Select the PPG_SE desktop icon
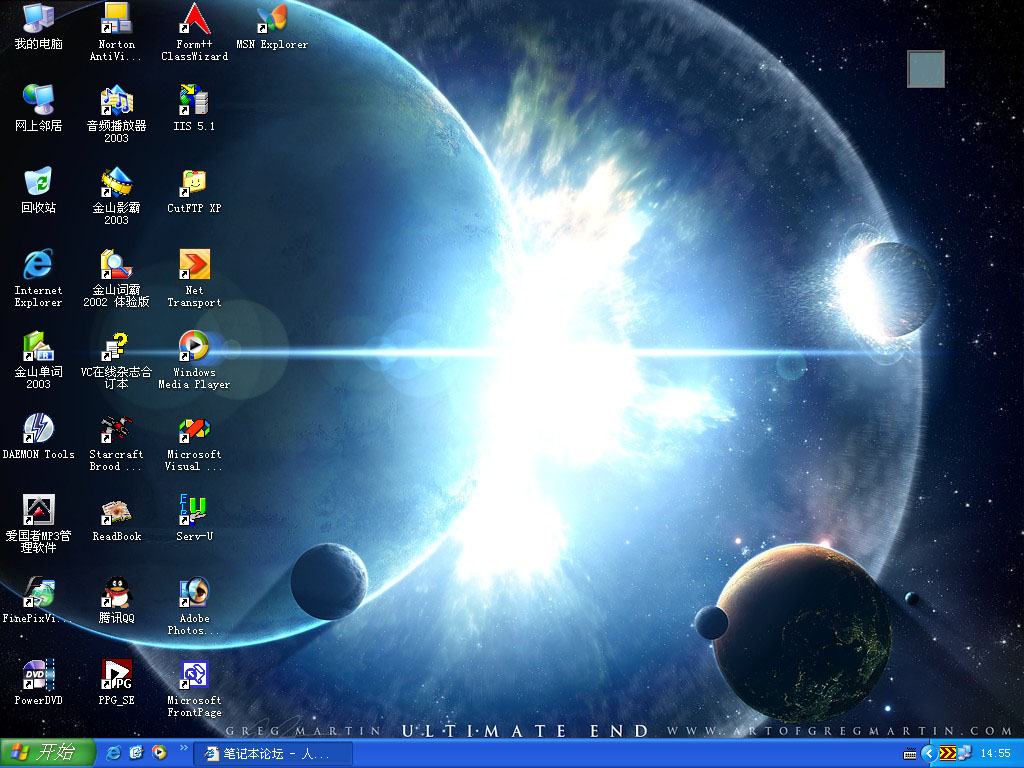The width and height of the screenshot is (1024, 768). tap(116, 682)
